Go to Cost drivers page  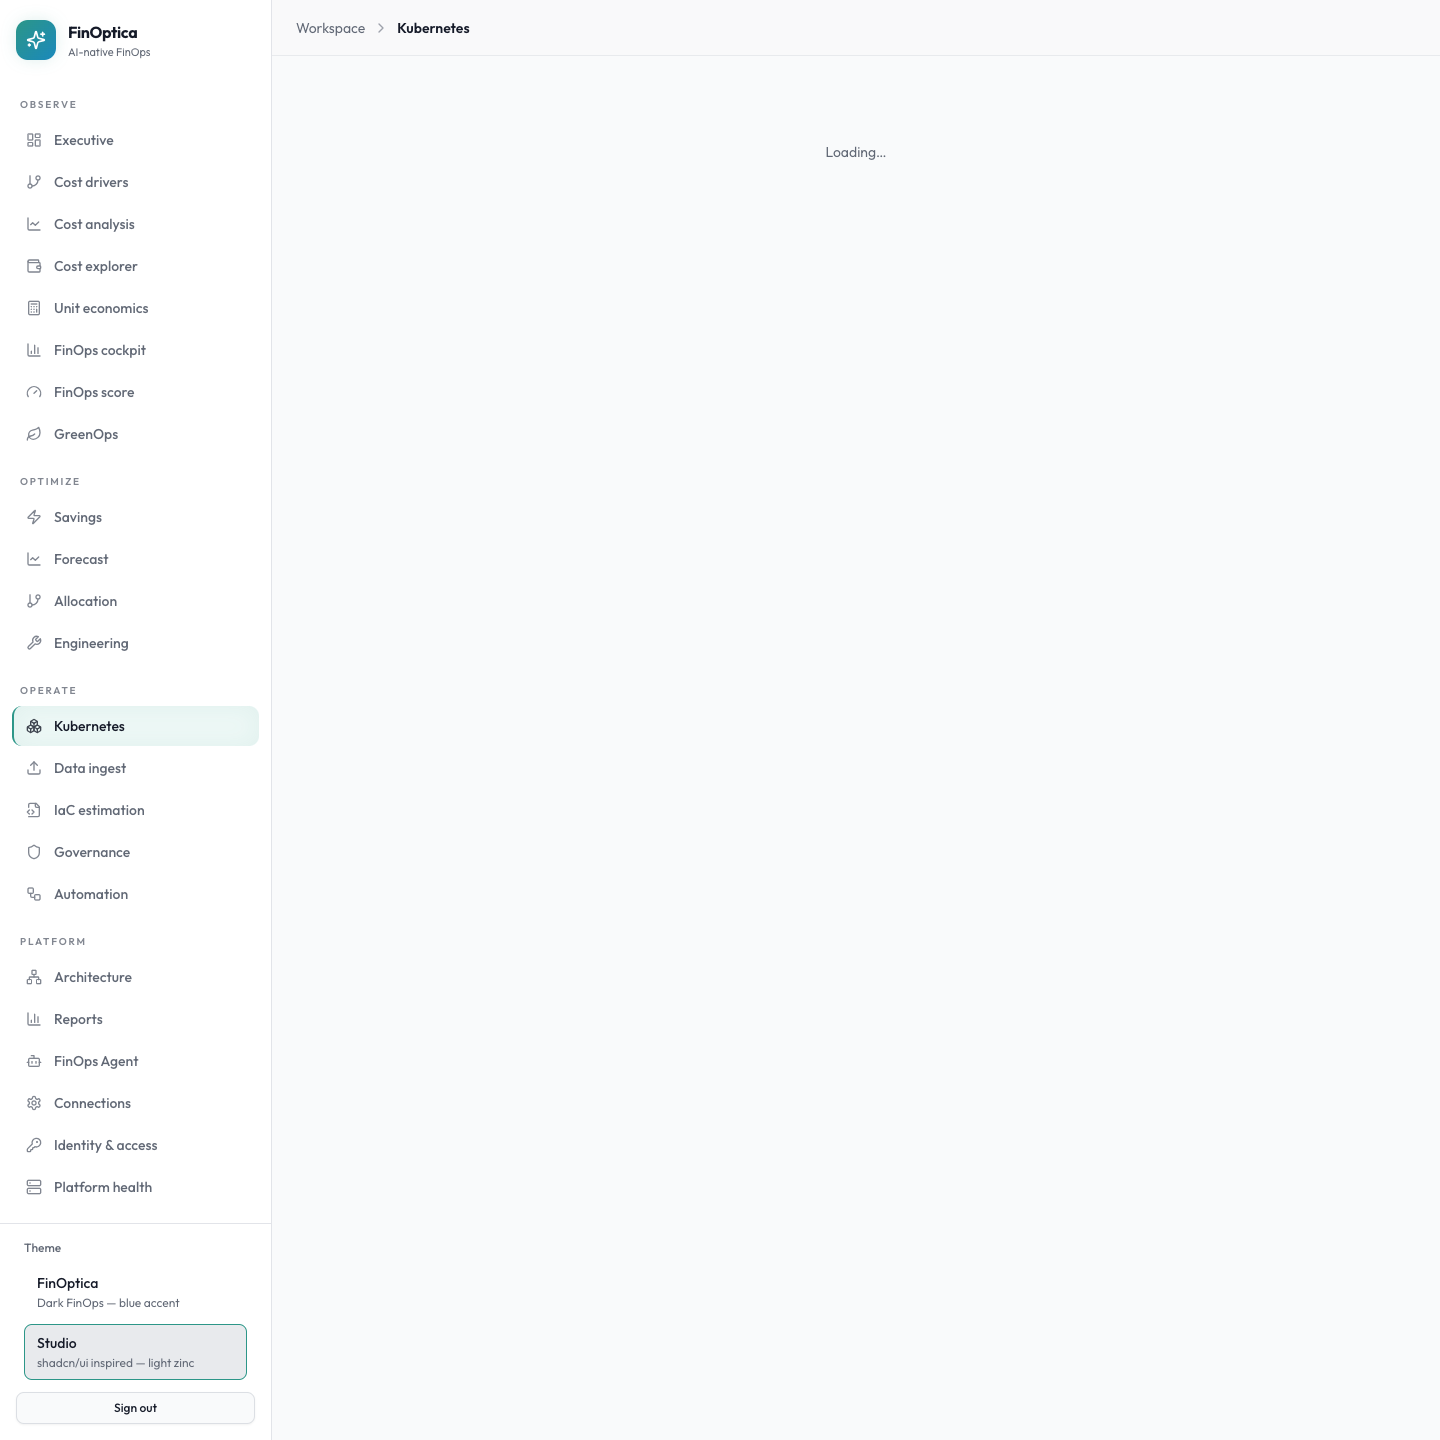pos(91,182)
